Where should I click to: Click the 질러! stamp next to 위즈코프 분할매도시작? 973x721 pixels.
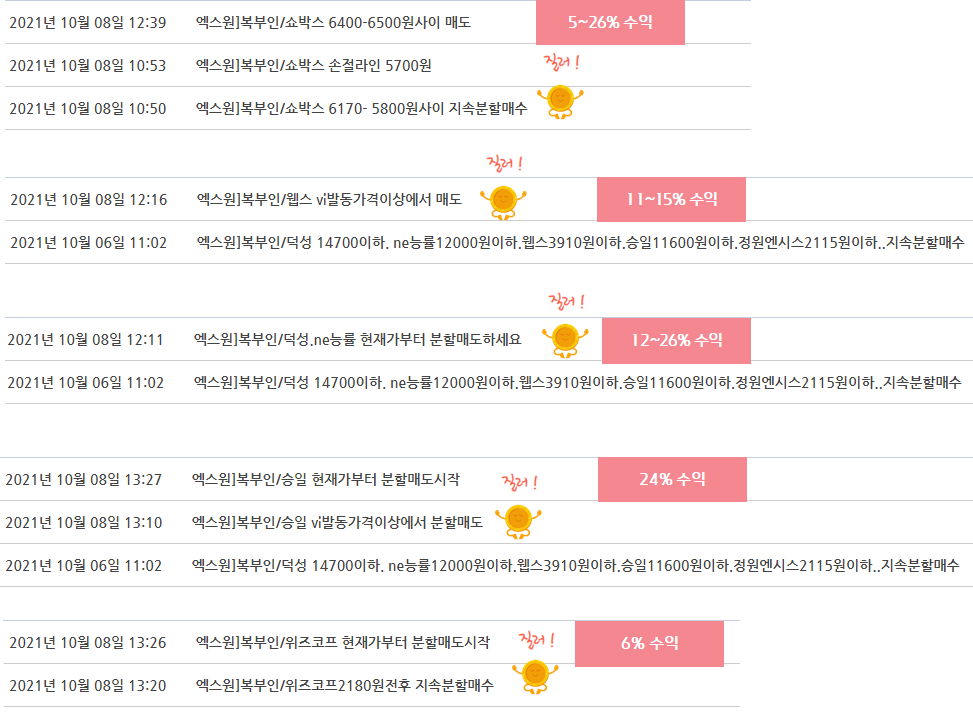[x=537, y=640]
